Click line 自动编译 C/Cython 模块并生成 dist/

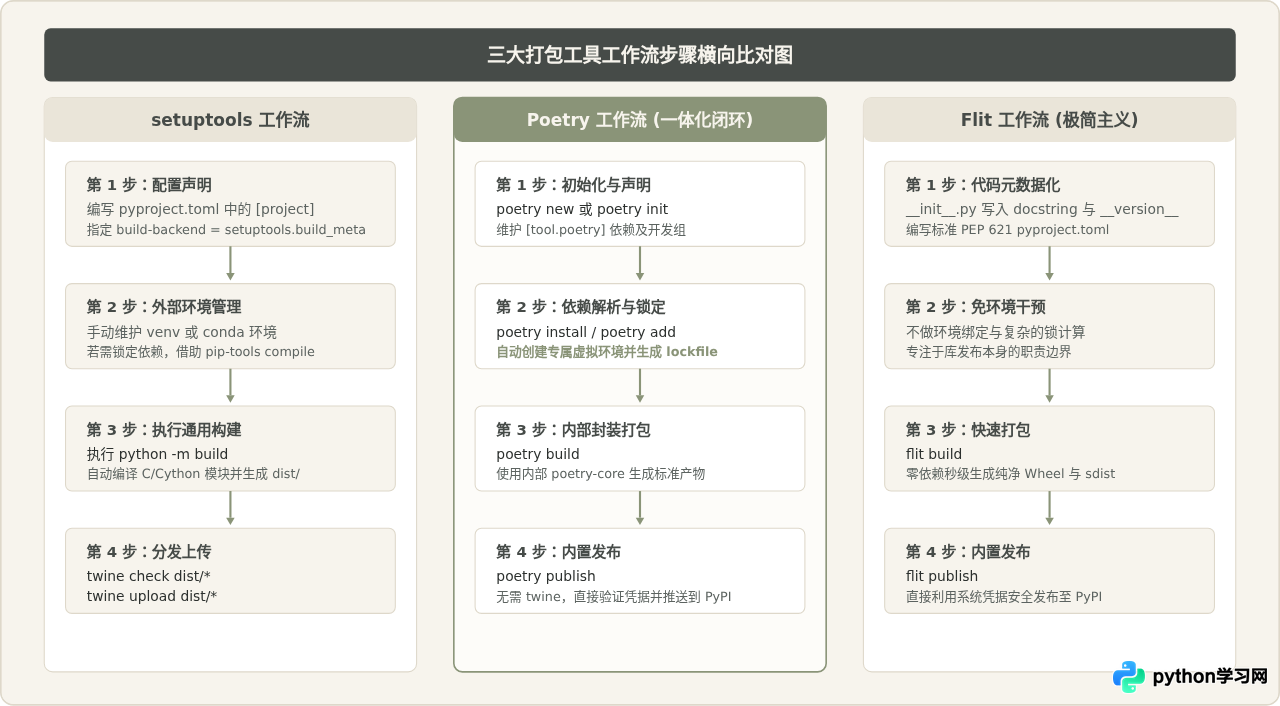pos(193,474)
